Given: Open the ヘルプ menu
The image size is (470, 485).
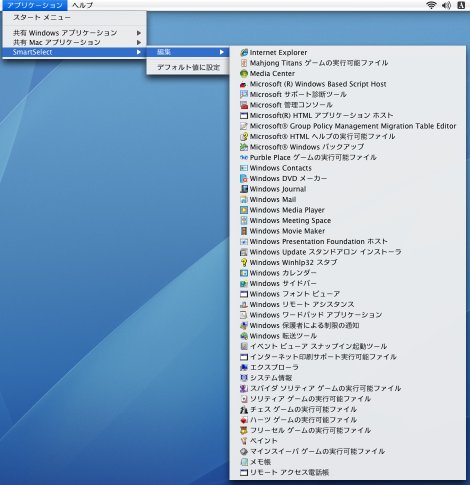Looking at the screenshot, I should point(83,5).
